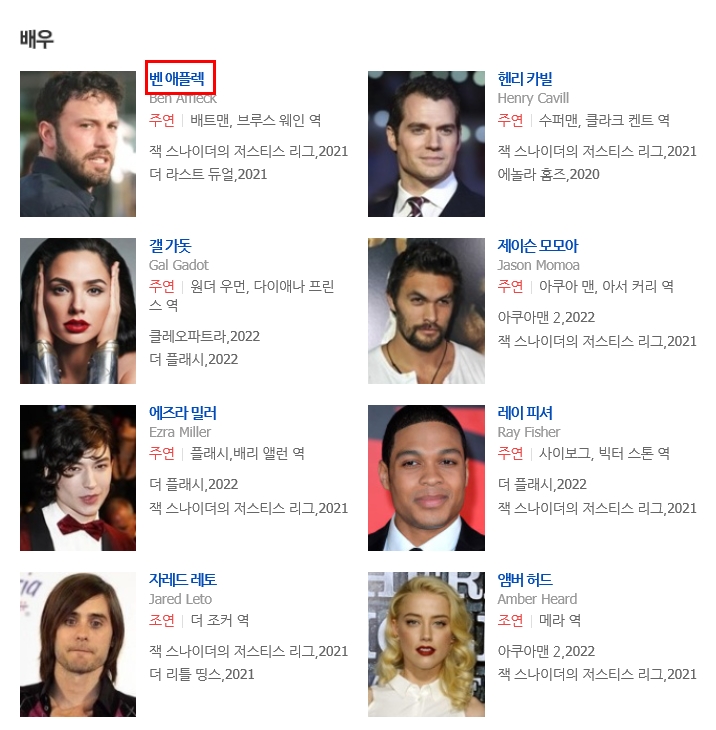This screenshot has height=730, width=716.
Task: Open 더 라스트 듀얼,2021 under Ben Affleck
Action: (x=208, y=175)
